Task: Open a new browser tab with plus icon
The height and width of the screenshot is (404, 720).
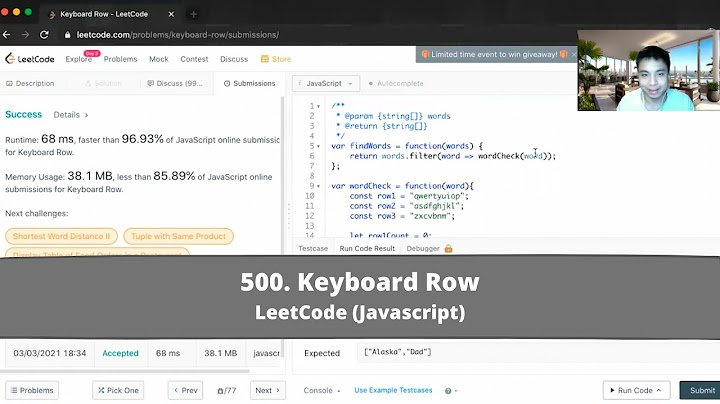Action: click(193, 14)
